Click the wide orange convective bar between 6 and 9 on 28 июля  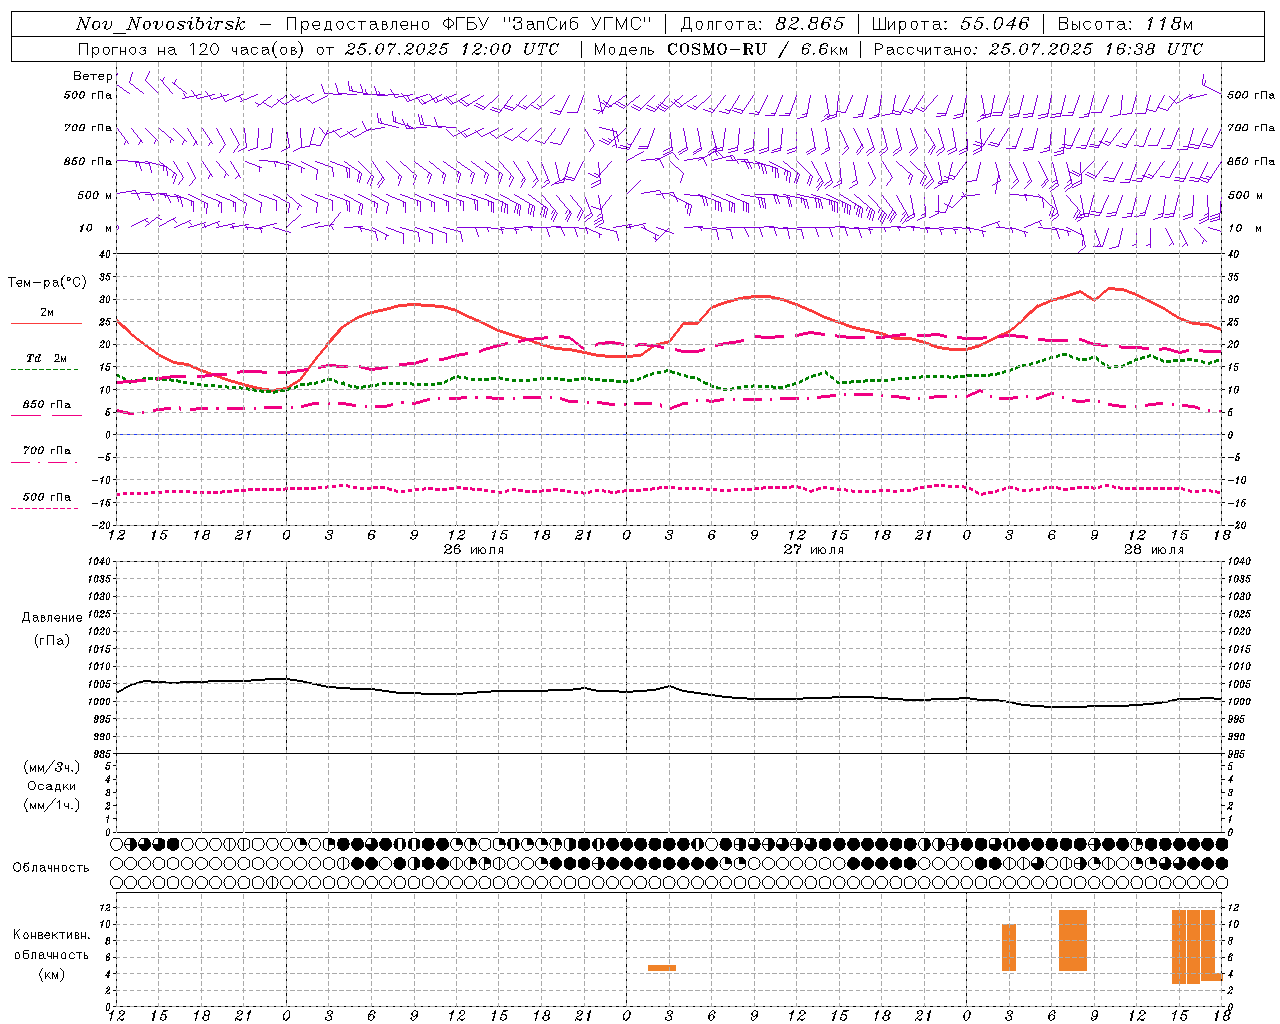pos(1073,940)
